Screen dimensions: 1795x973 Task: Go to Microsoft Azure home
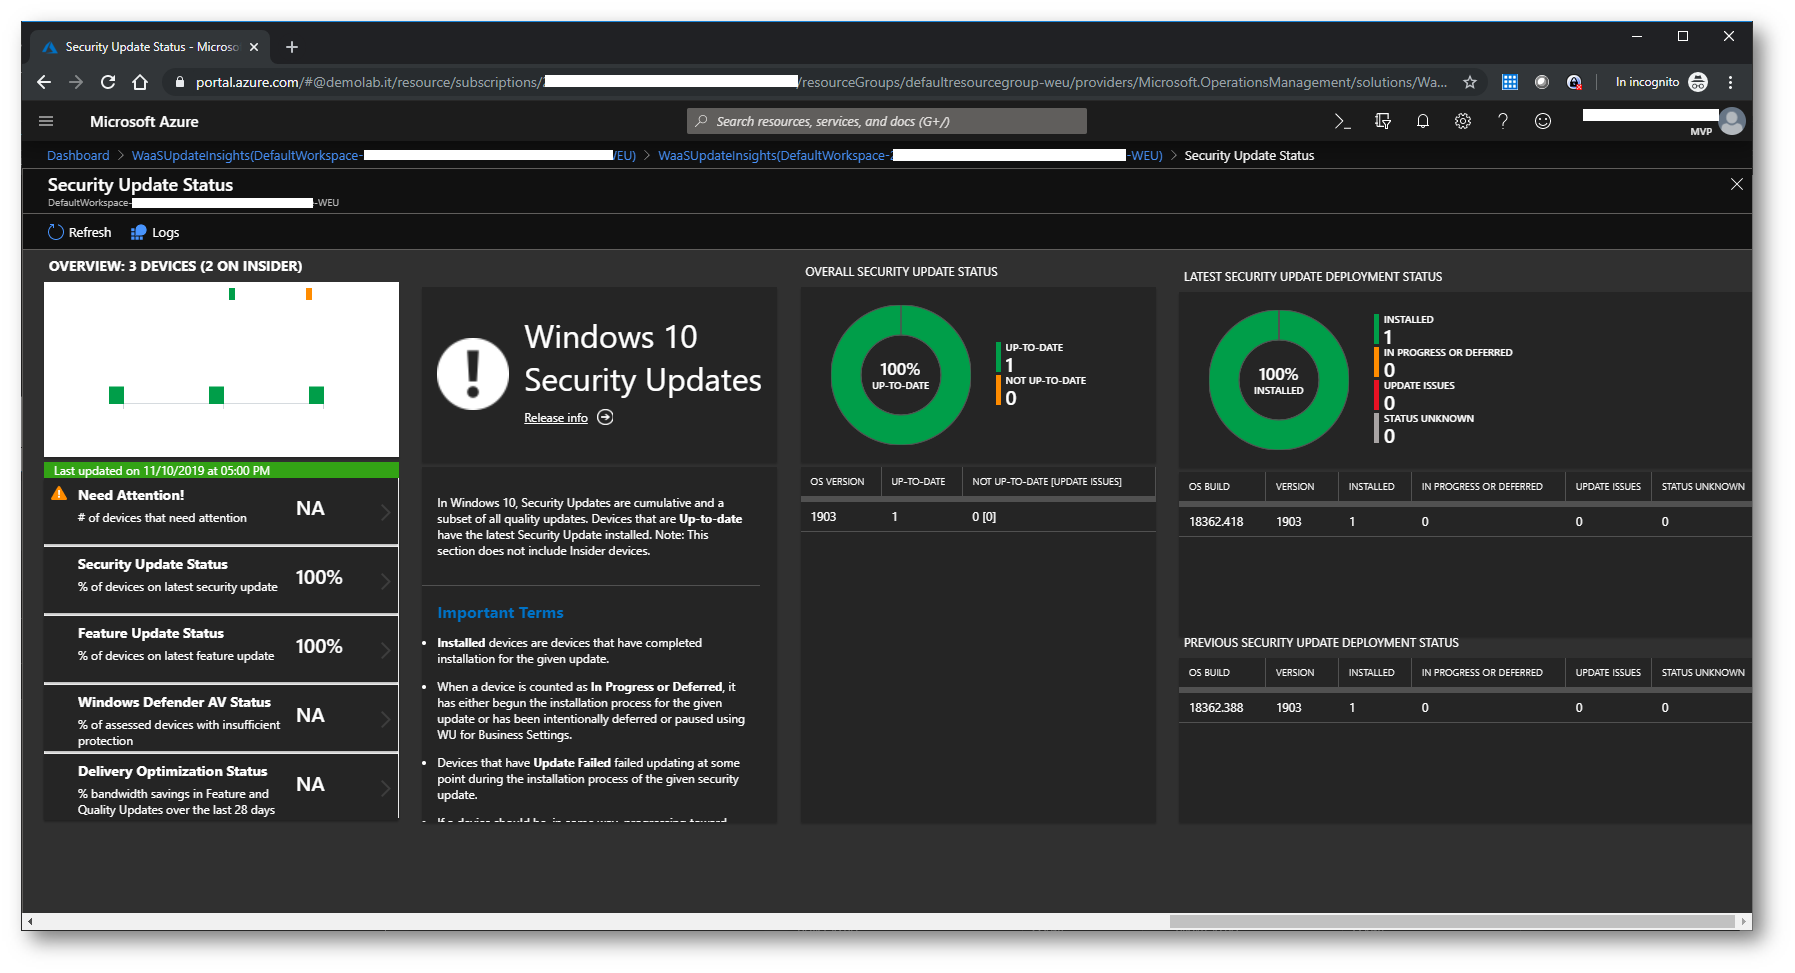144,121
